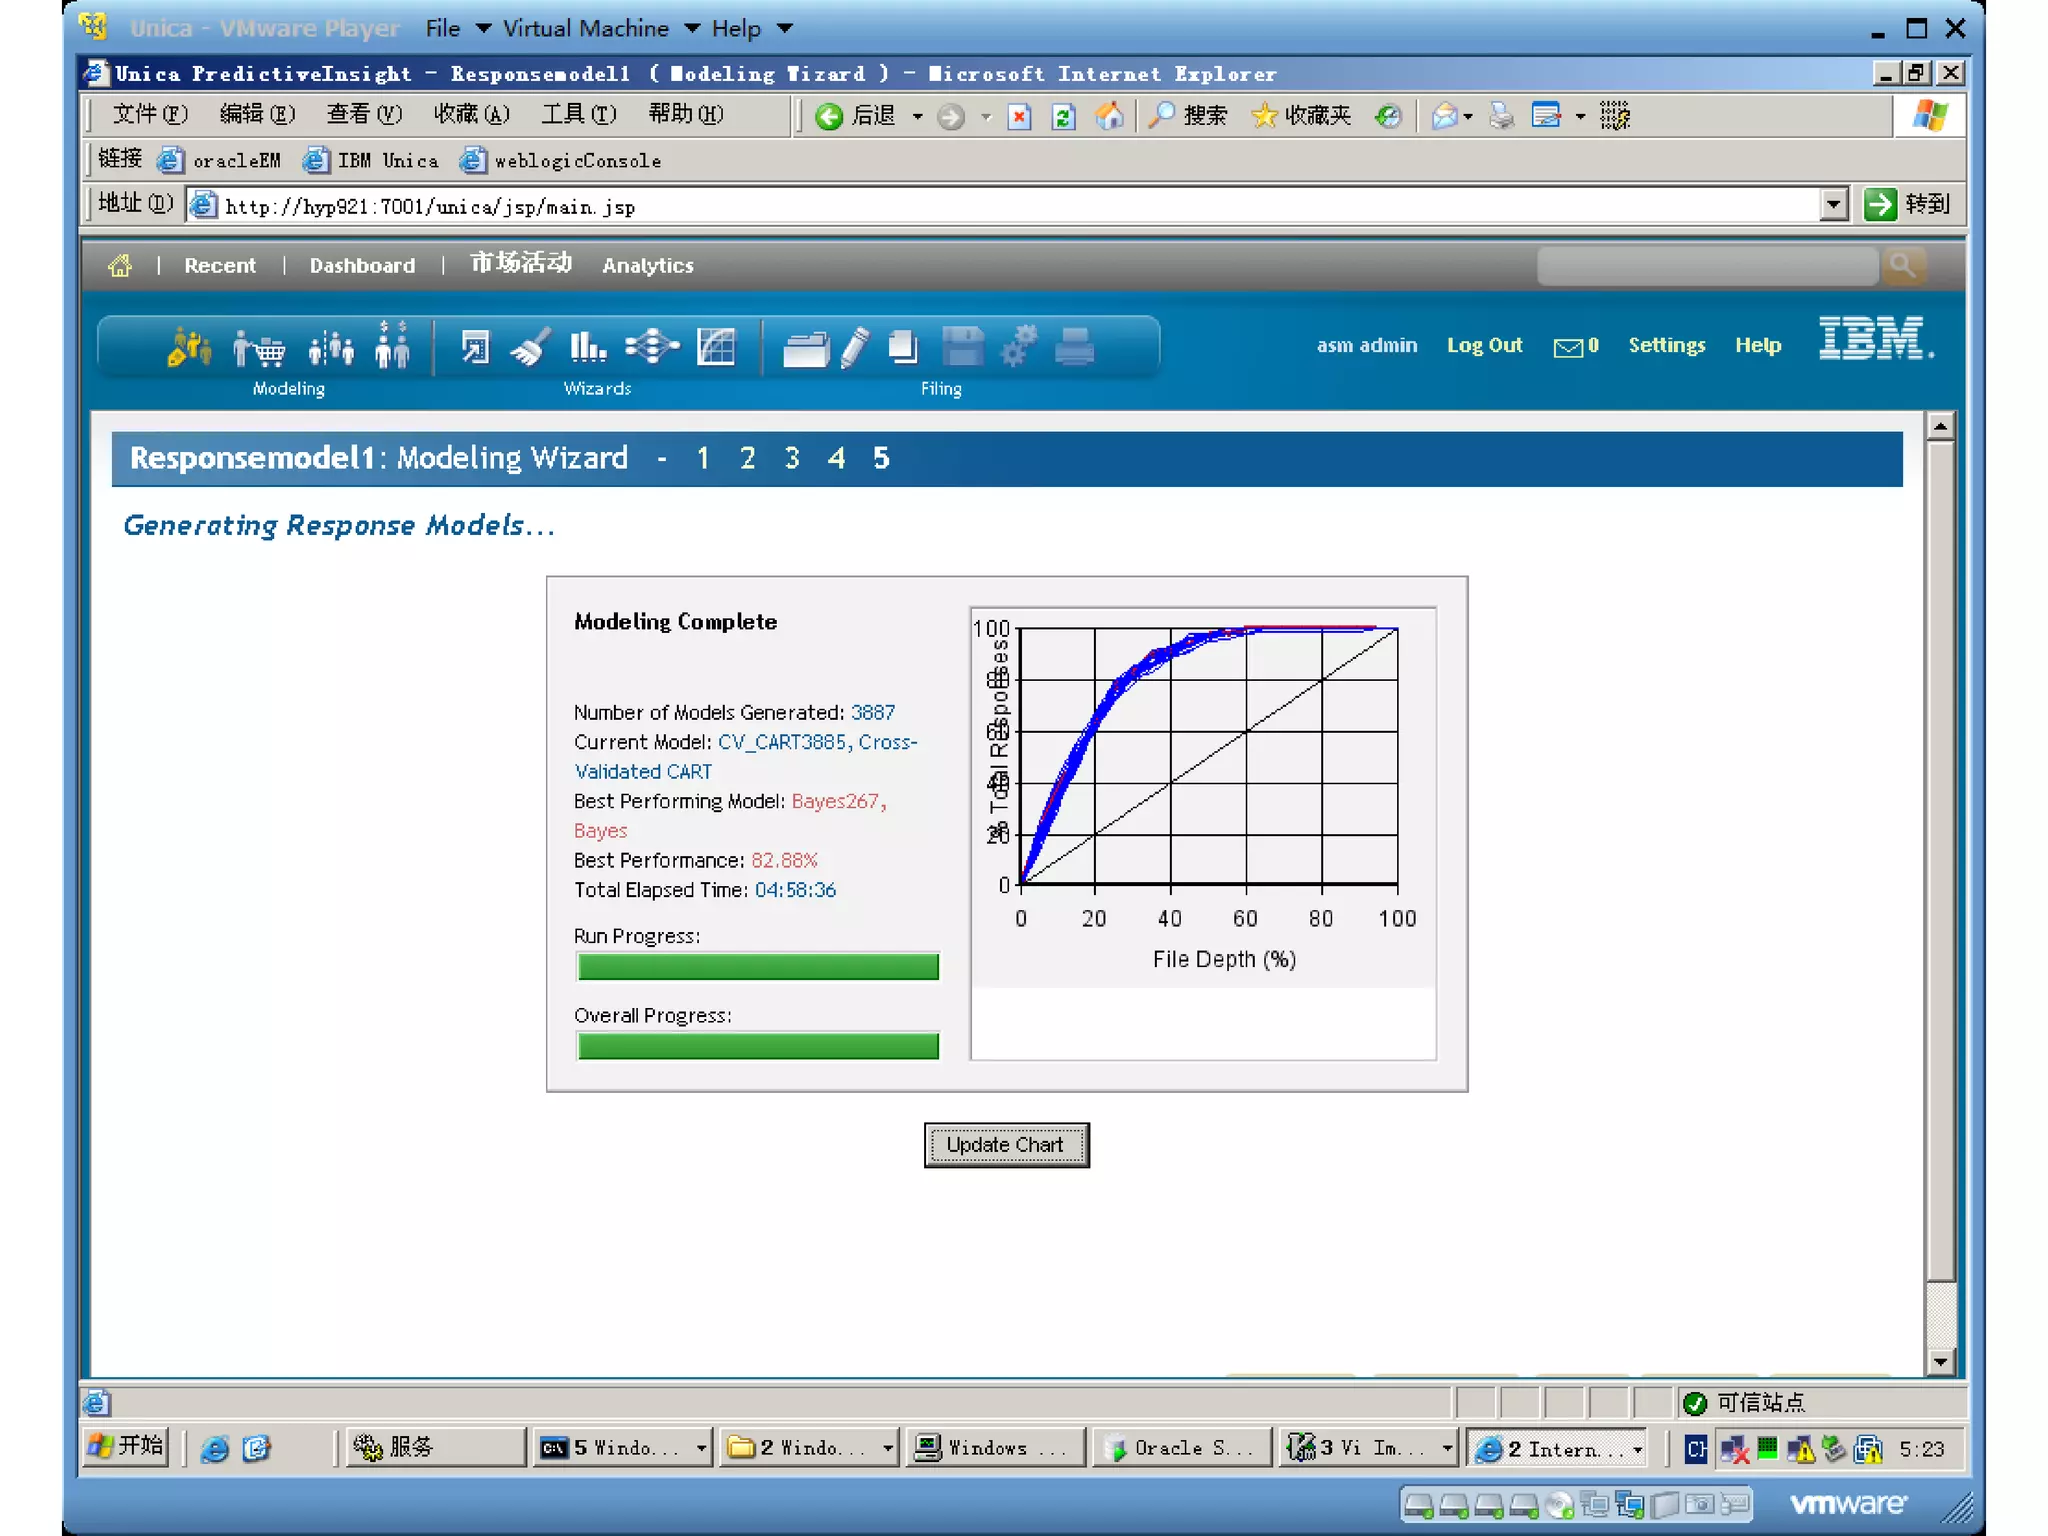The height and width of the screenshot is (1536, 2048).
Task: Click the lift chart grid wizard icon
Action: [x=716, y=347]
